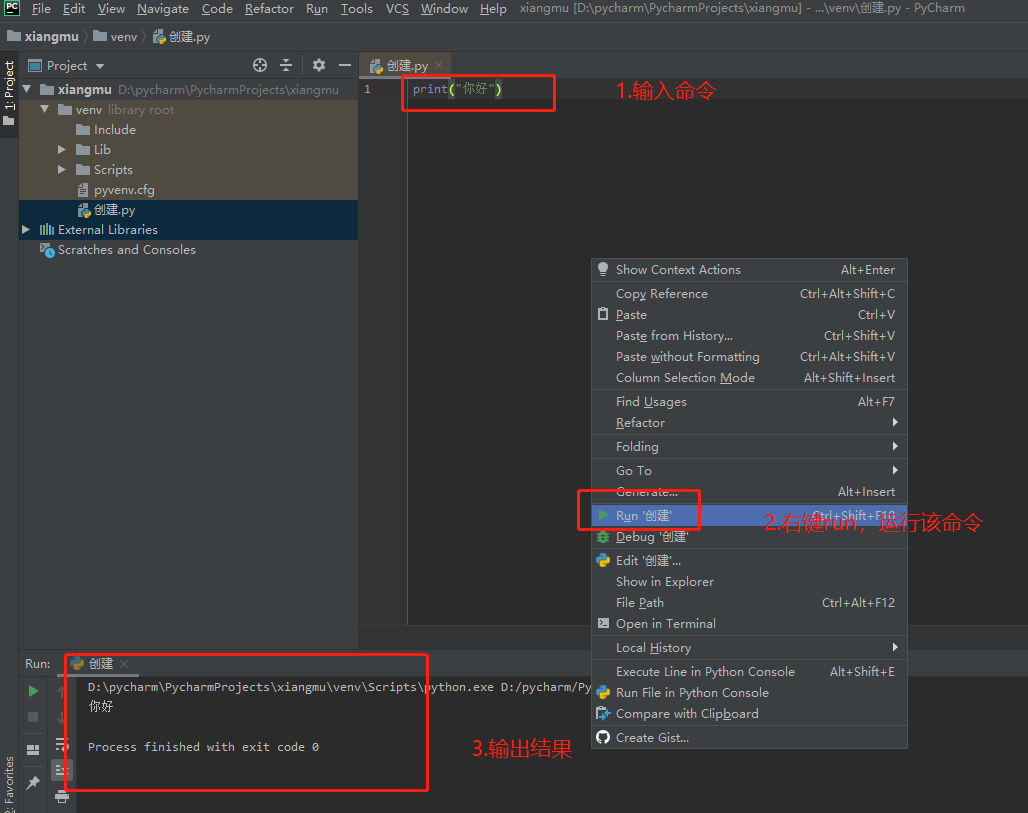The image size is (1028, 813).
Task: Click the Up the Stack Trace arrow
Action: pos(61,691)
